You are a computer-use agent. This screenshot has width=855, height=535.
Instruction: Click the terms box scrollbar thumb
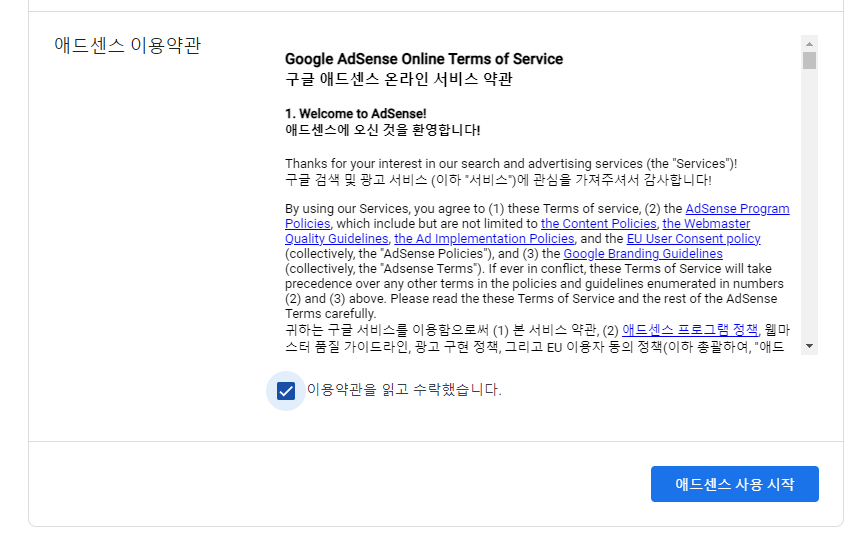pos(809,61)
